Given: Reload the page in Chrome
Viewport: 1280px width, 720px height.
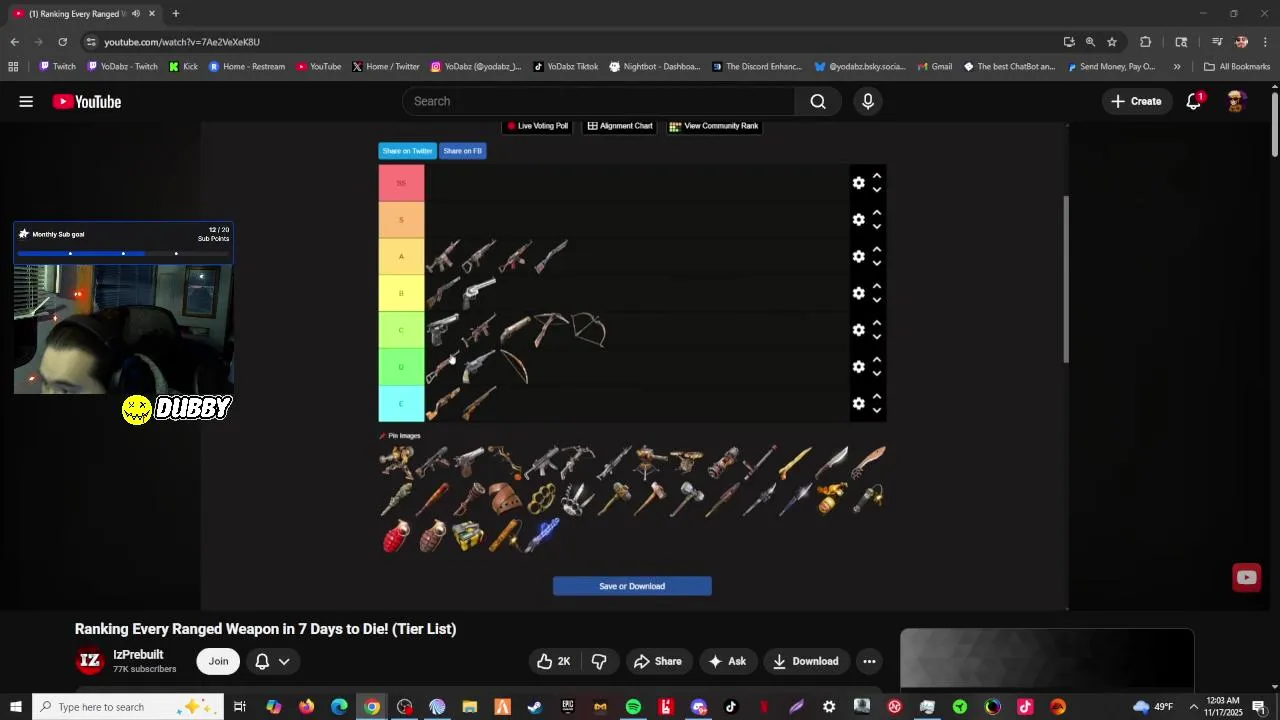Looking at the screenshot, I should click(x=62, y=42).
